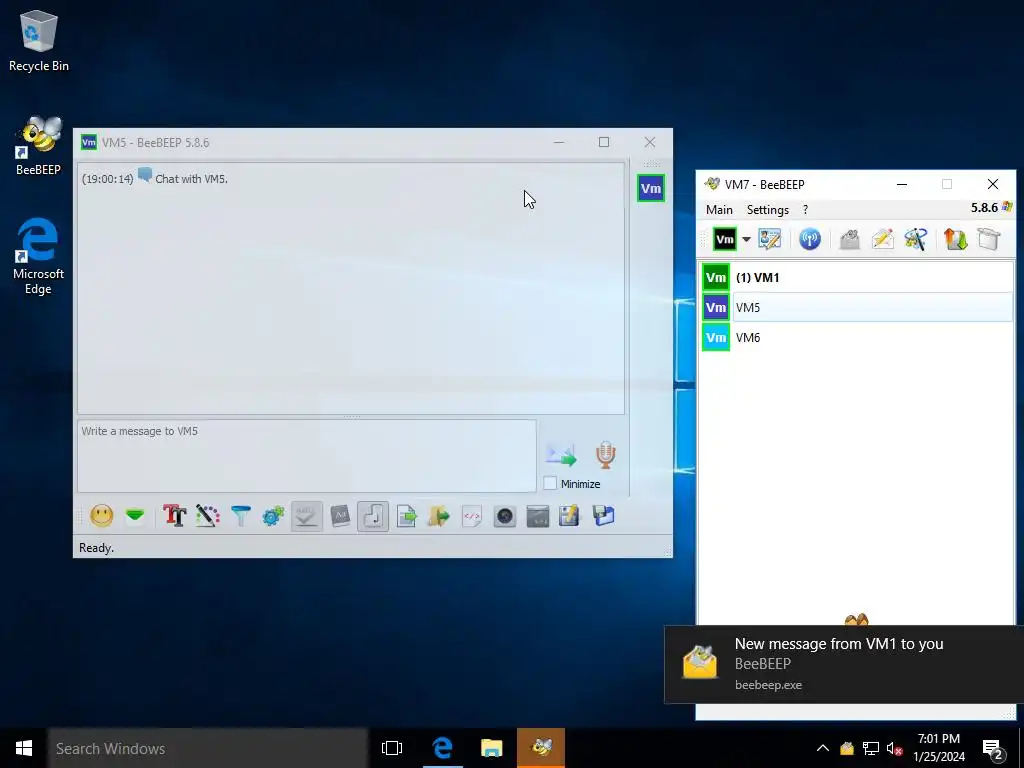Viewport: 1024px width, 768px height.
Task: Click the floppy disk with pencil icon
Action: point(569,516)
